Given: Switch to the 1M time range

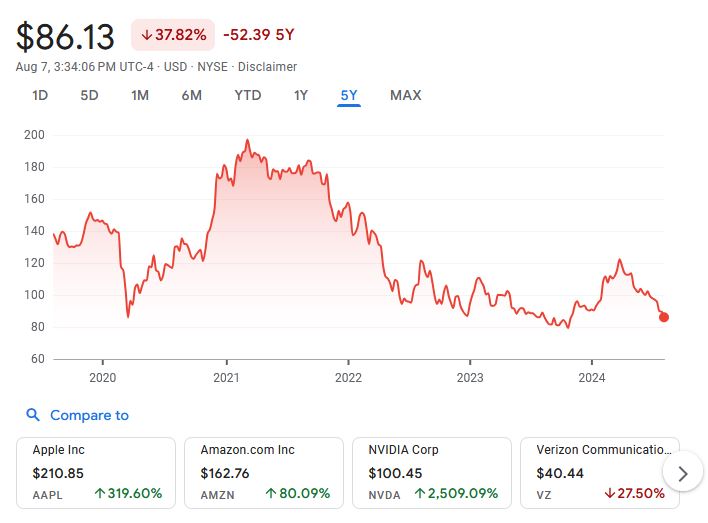Looking at the screenshot, I should [x=140, y=95].
